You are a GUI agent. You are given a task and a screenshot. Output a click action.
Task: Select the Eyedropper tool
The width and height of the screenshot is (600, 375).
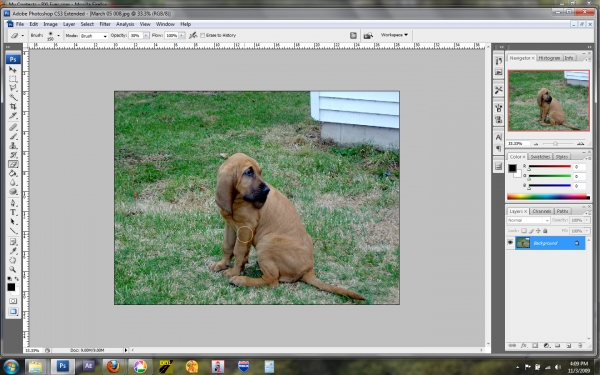(13, 251)
